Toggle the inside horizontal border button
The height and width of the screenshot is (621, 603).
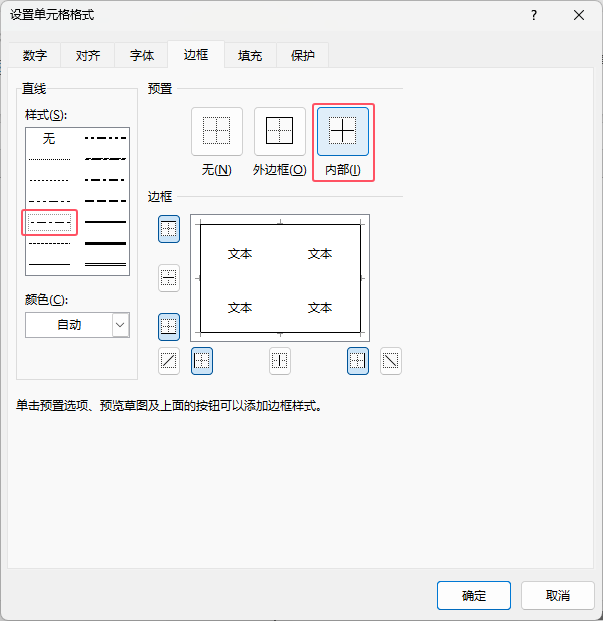[169, 278]
